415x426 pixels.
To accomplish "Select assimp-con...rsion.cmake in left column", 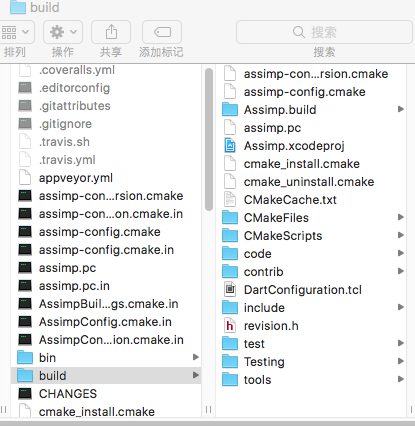I will click(111, 196).
